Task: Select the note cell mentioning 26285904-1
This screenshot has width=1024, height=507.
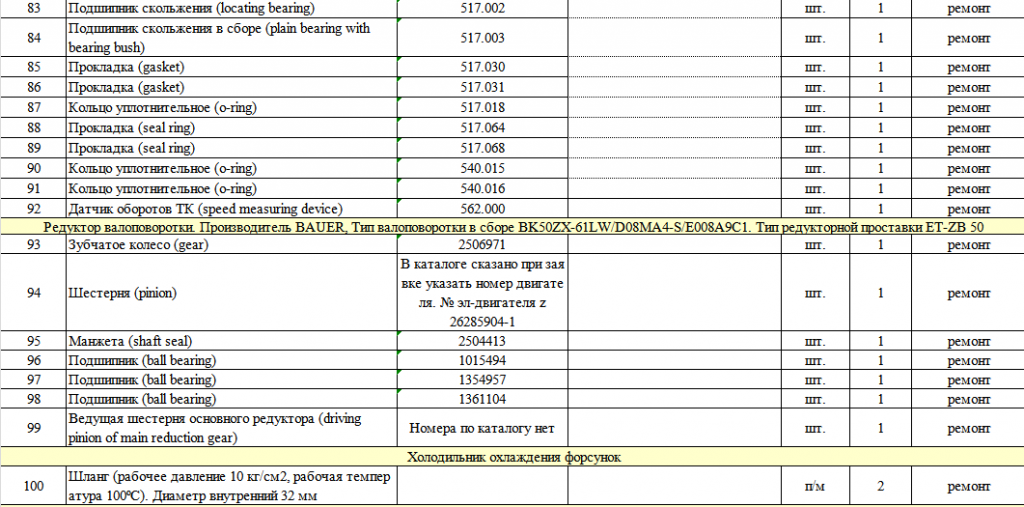Action: point(482,293)
